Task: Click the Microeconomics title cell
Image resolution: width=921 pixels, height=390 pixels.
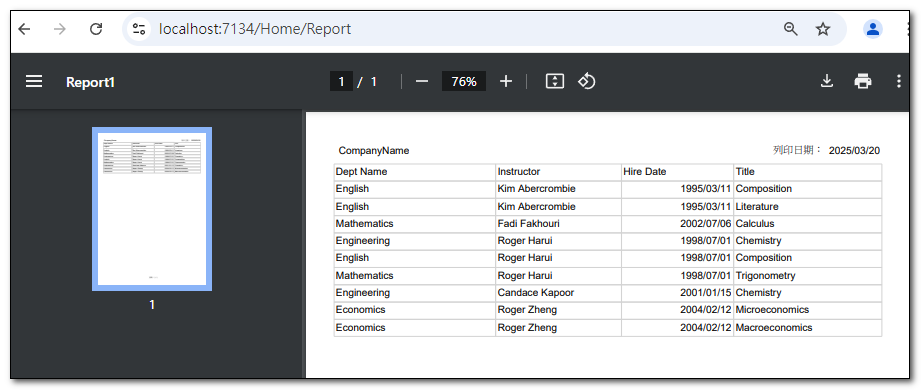Action: [x=808, y=310]
